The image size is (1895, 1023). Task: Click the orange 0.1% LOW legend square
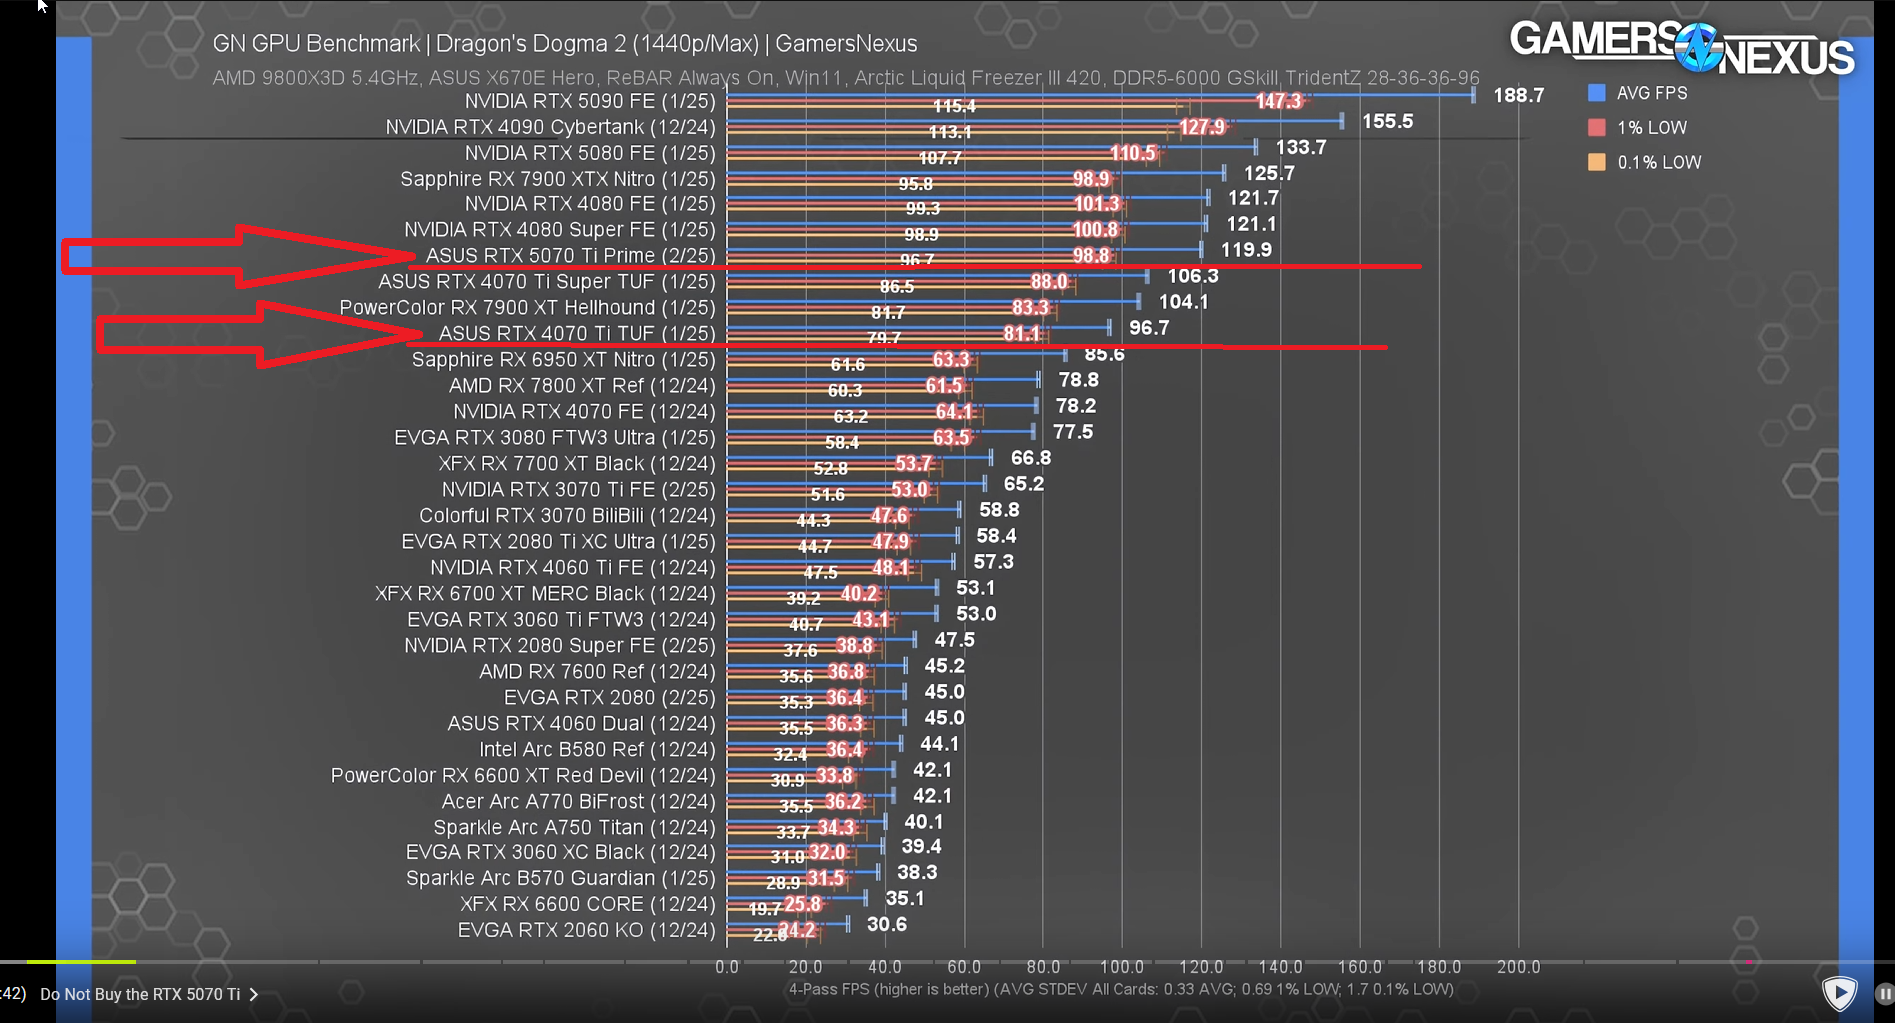click(x=1597, y=162)
